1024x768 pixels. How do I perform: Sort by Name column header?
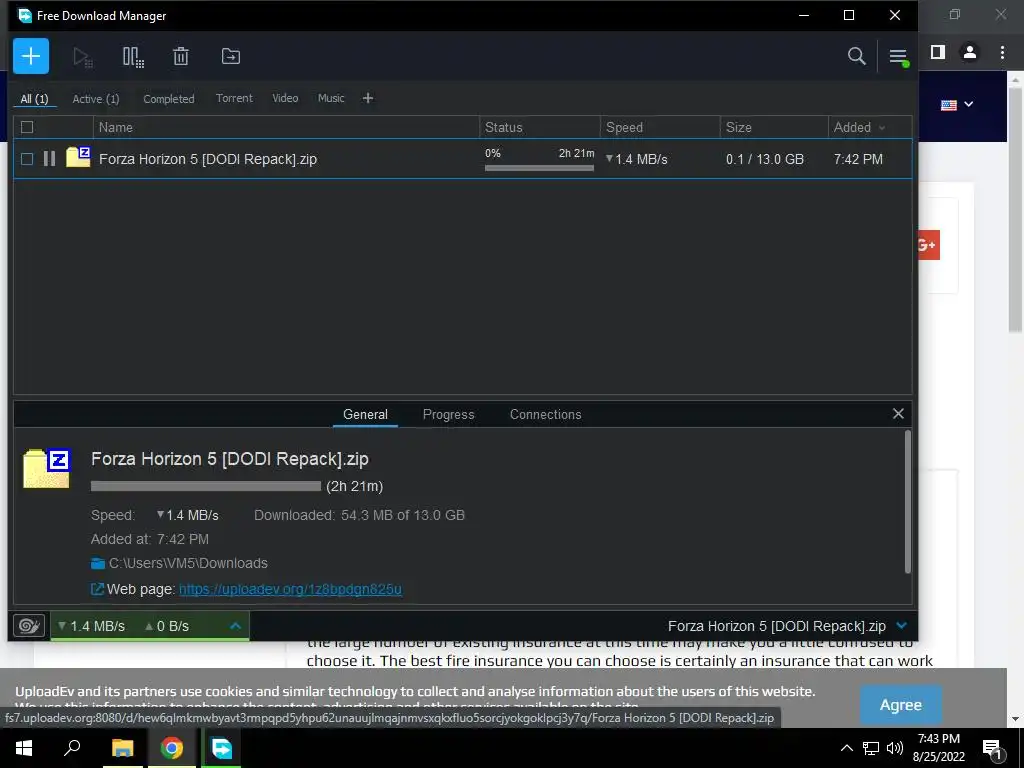[286, 127]
